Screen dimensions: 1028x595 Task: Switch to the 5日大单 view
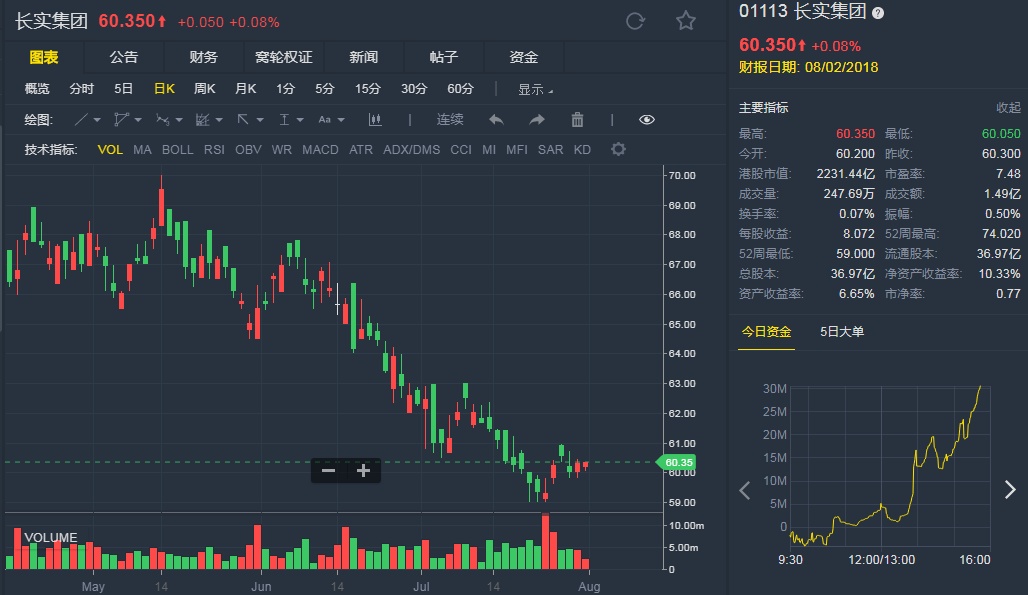842,332
